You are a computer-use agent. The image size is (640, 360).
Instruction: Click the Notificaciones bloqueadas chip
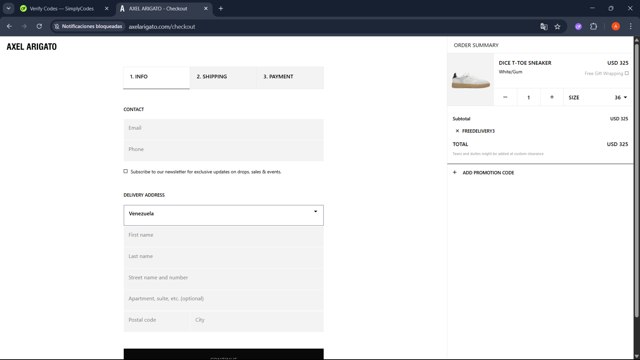[x=88, y=27]
